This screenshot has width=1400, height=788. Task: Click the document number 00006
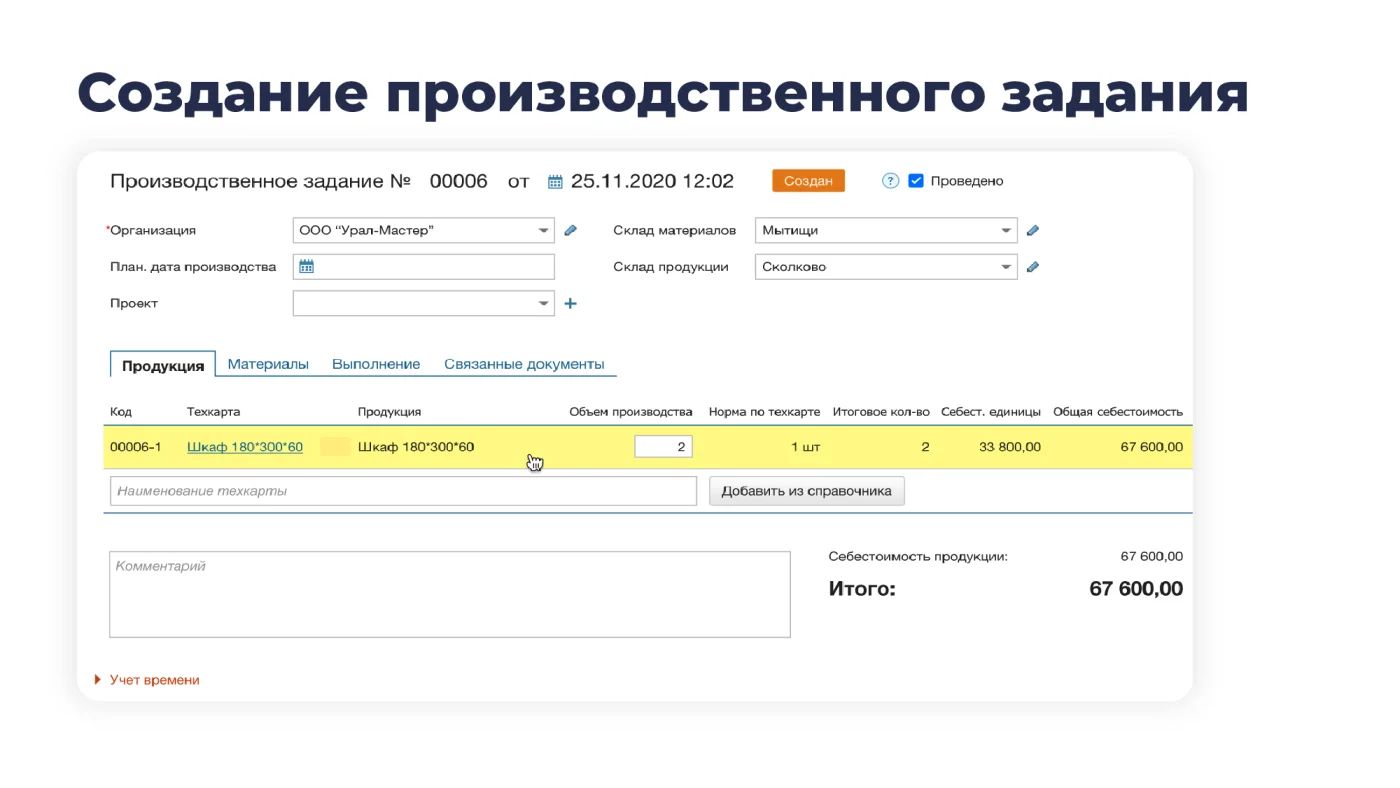pyautogui.click(x=459, y=181)
